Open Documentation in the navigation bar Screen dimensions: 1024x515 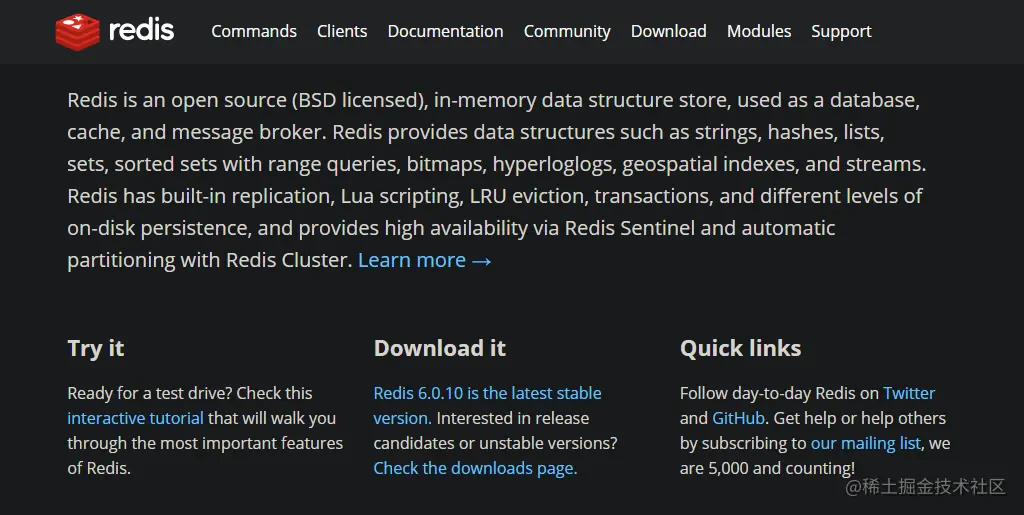(x=445, y=31)
